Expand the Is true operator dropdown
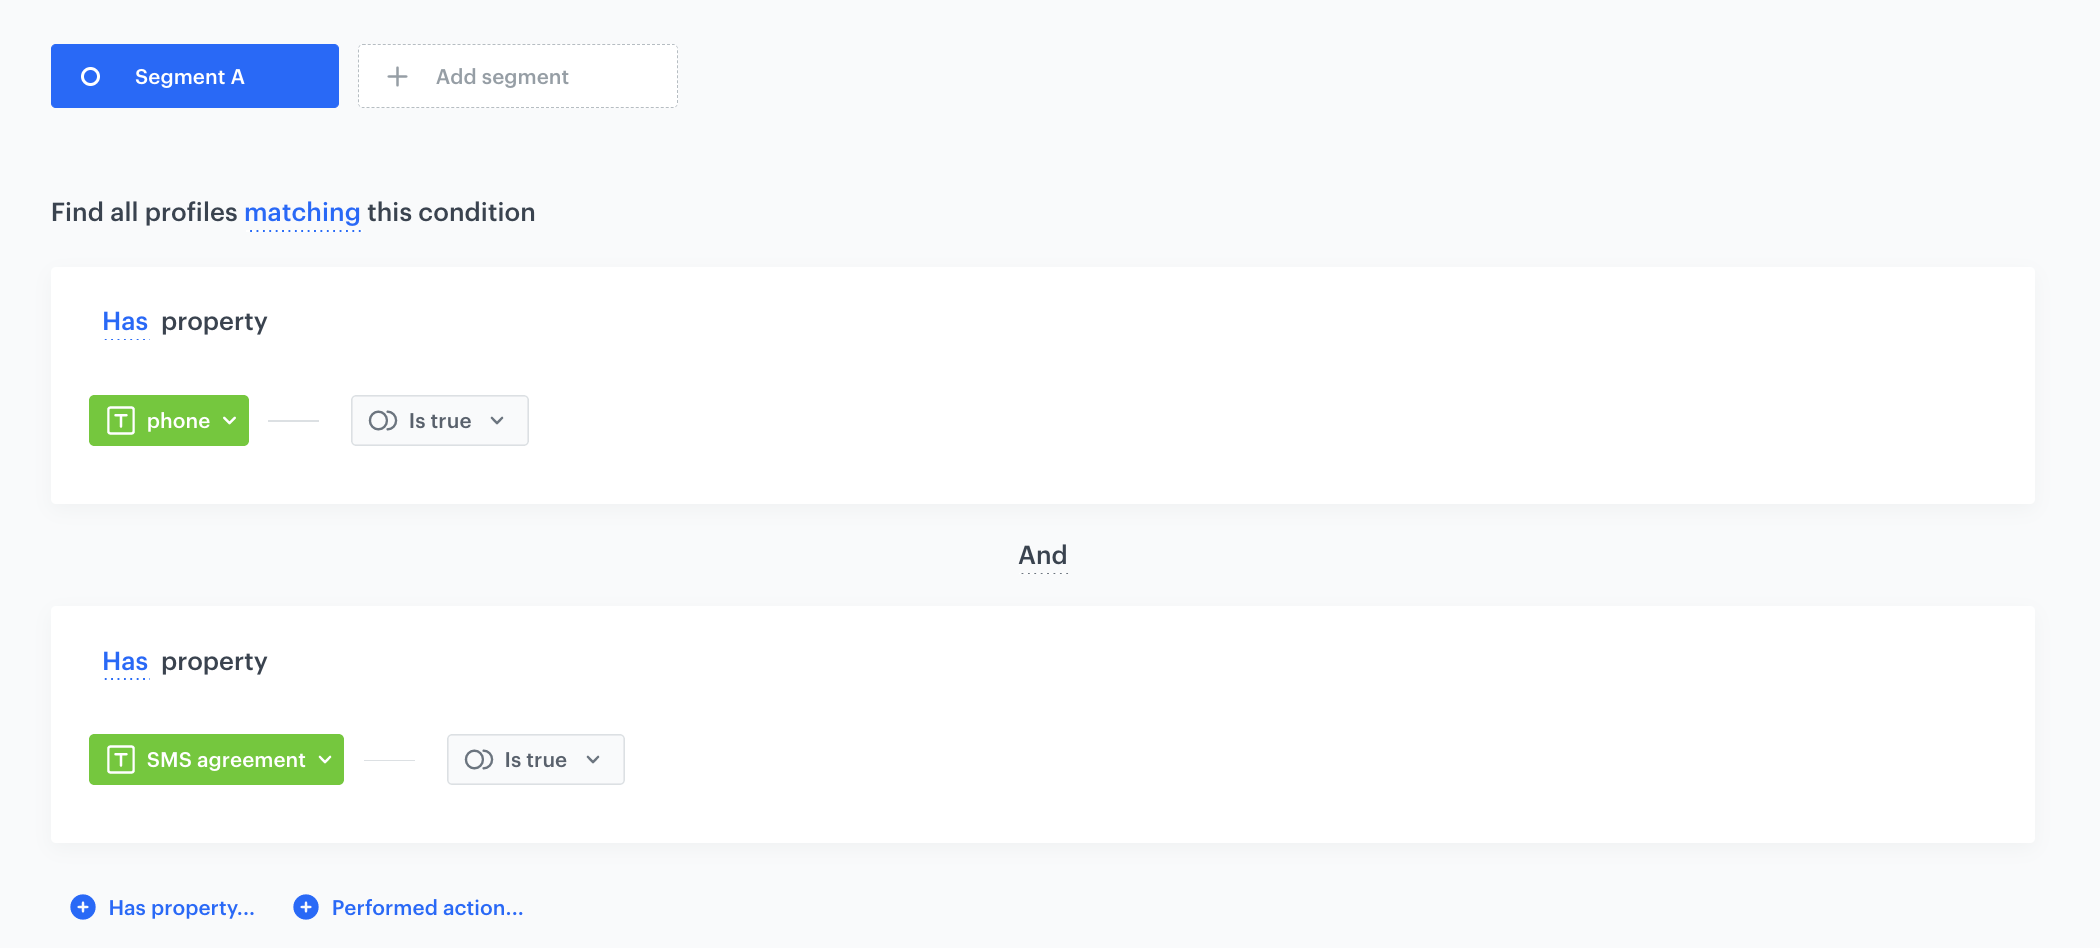2100x948 pixels. coord(497,420)
